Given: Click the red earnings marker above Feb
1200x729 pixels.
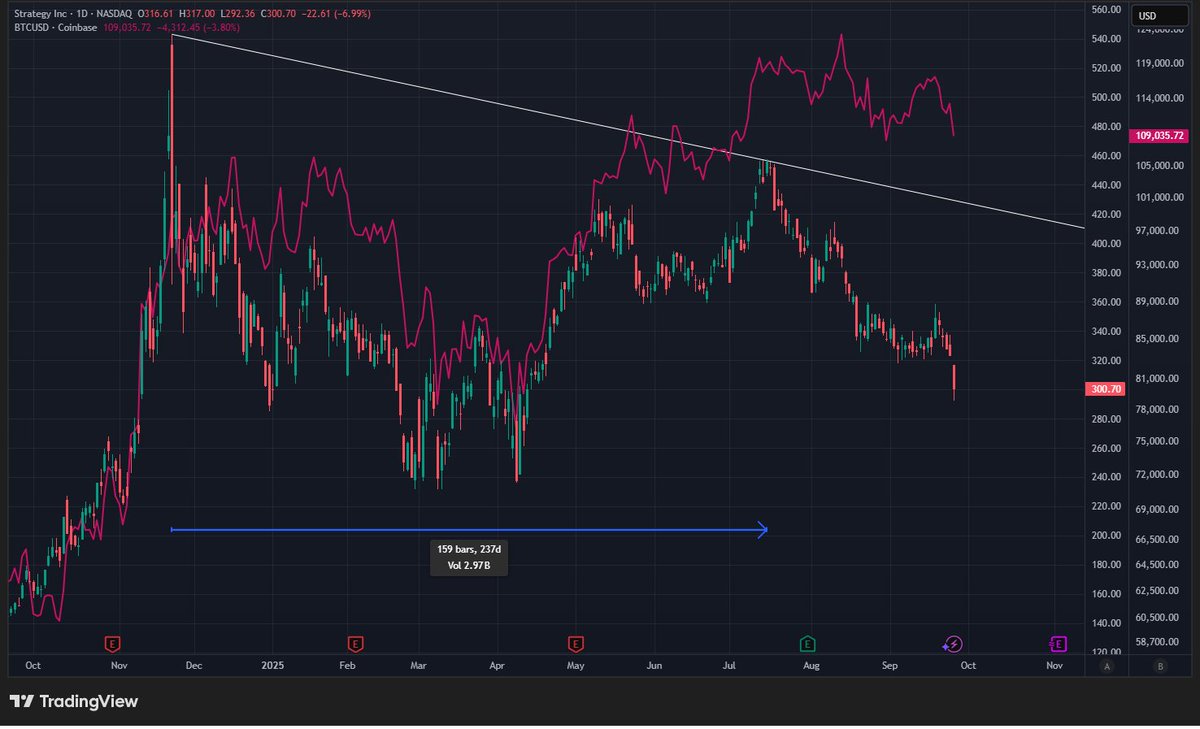Looking at the screenshot, I should [x=354, y=643].
